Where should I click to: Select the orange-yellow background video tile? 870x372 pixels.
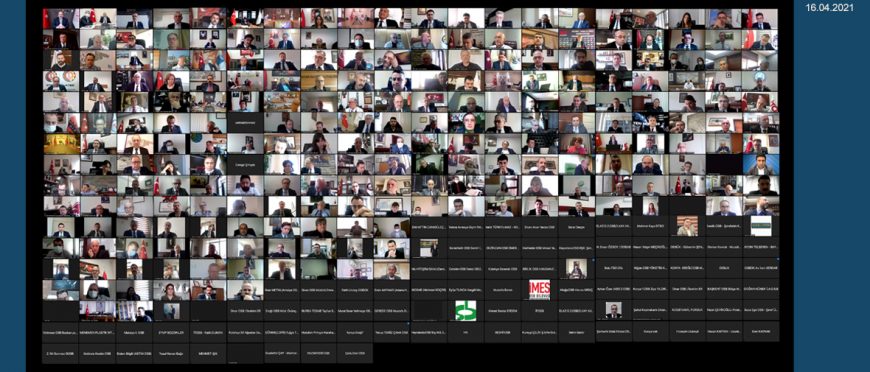pos(61,144)
